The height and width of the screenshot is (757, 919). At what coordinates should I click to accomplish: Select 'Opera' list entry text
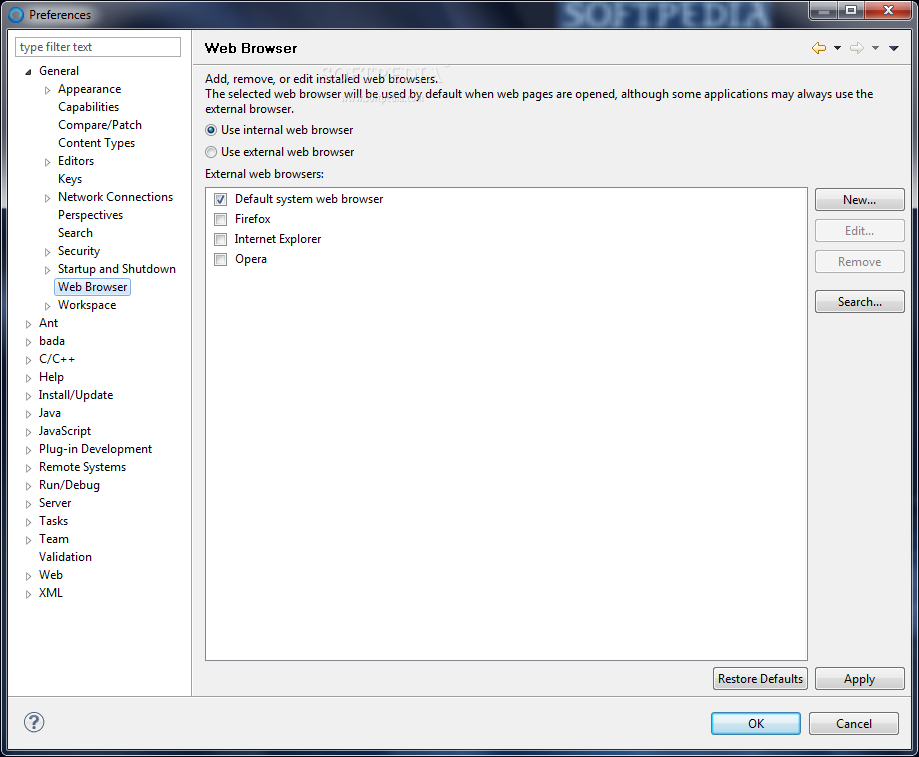click(x=251, y=259)
